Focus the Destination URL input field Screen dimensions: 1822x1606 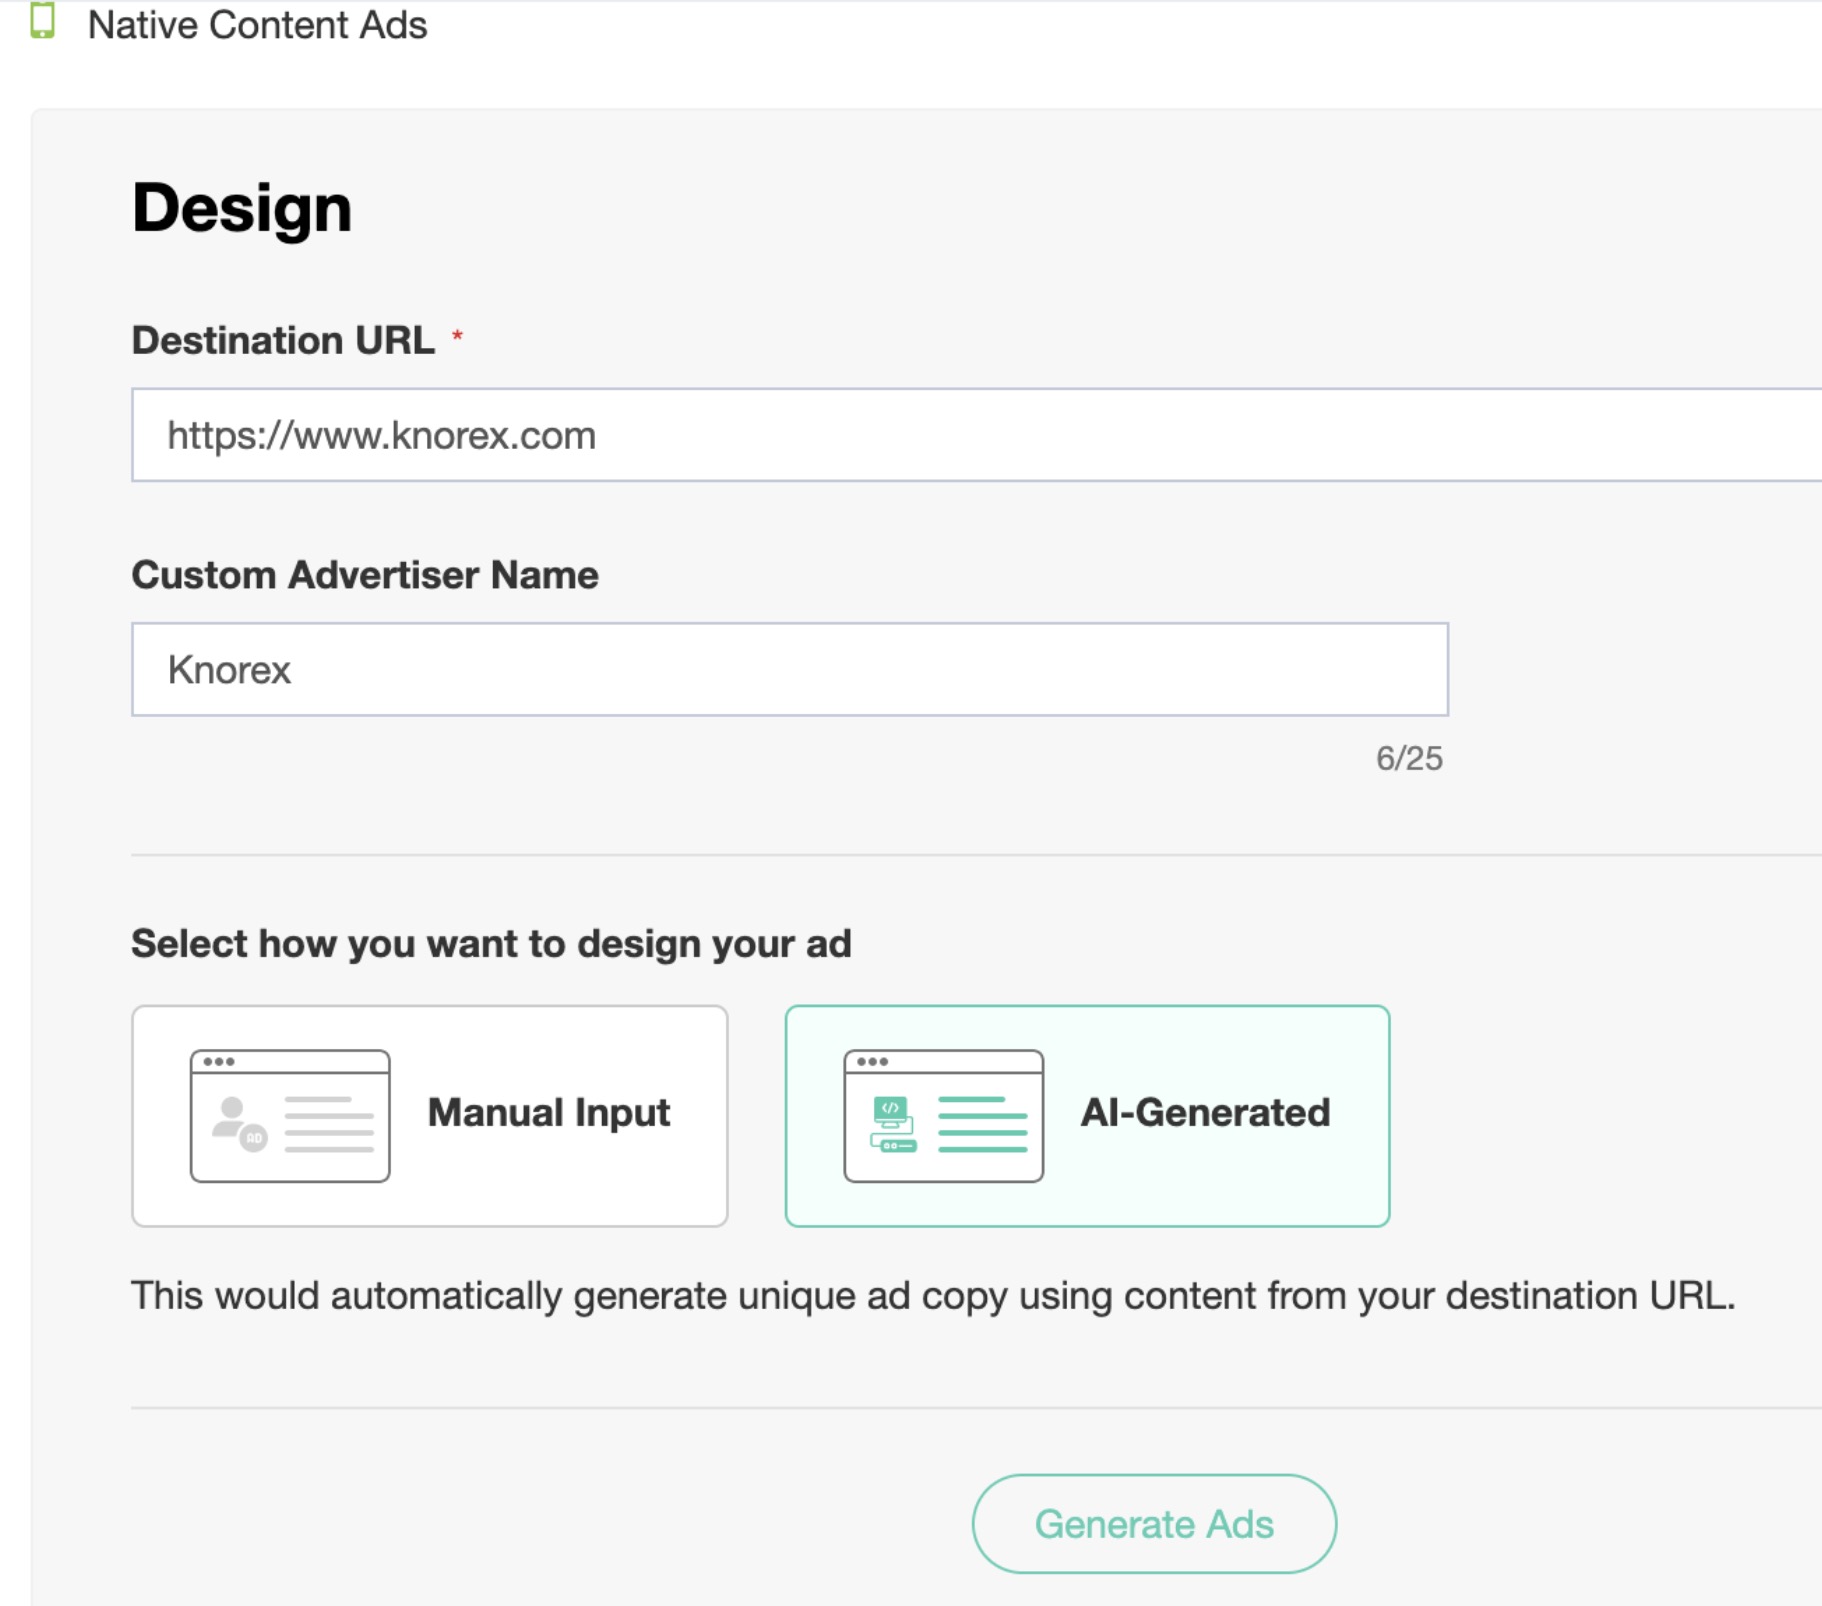975,435
